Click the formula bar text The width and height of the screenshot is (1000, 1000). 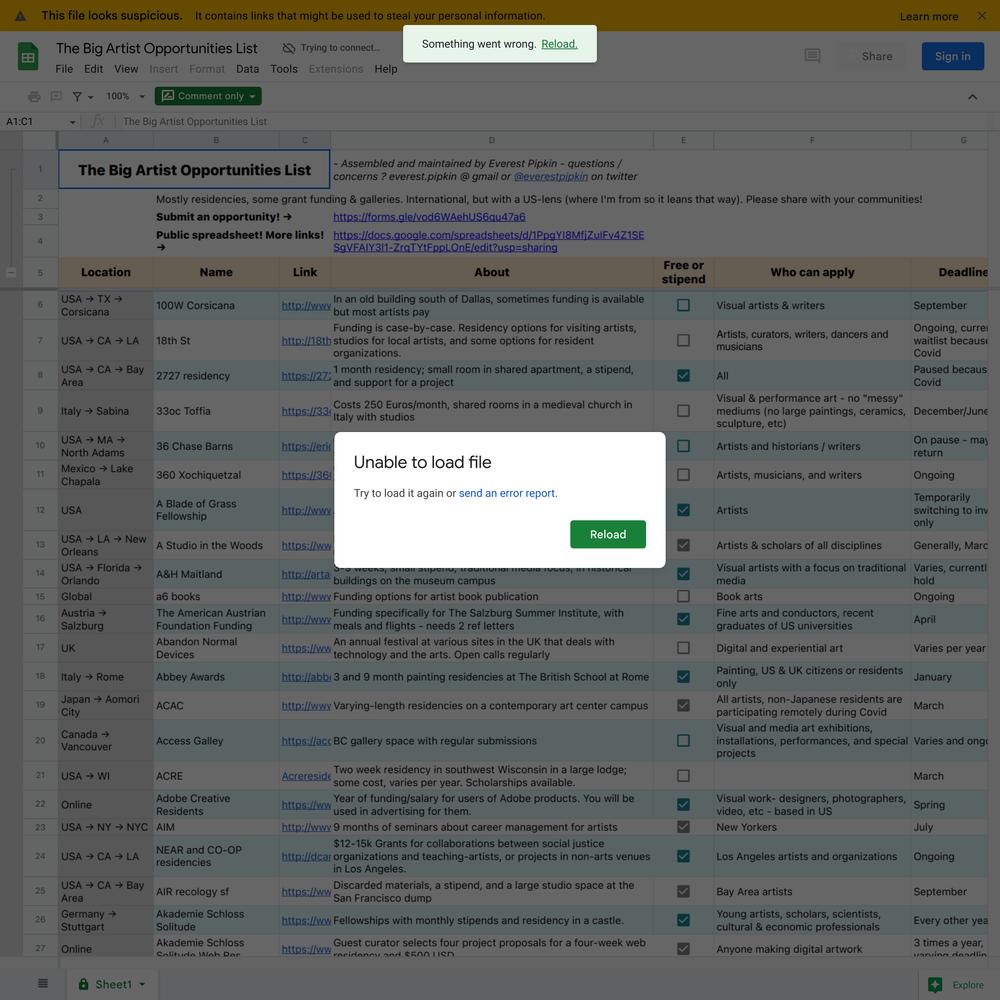(195, 121)
